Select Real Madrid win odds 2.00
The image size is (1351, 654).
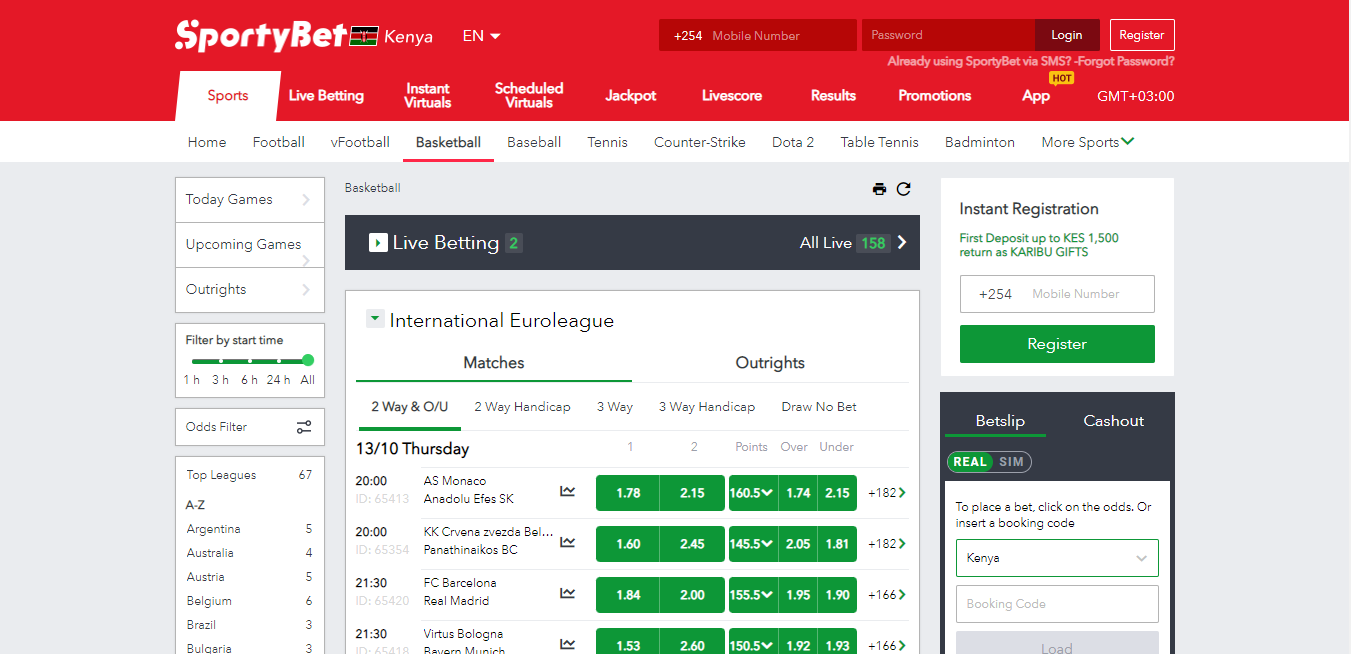(x=692, y=595)
